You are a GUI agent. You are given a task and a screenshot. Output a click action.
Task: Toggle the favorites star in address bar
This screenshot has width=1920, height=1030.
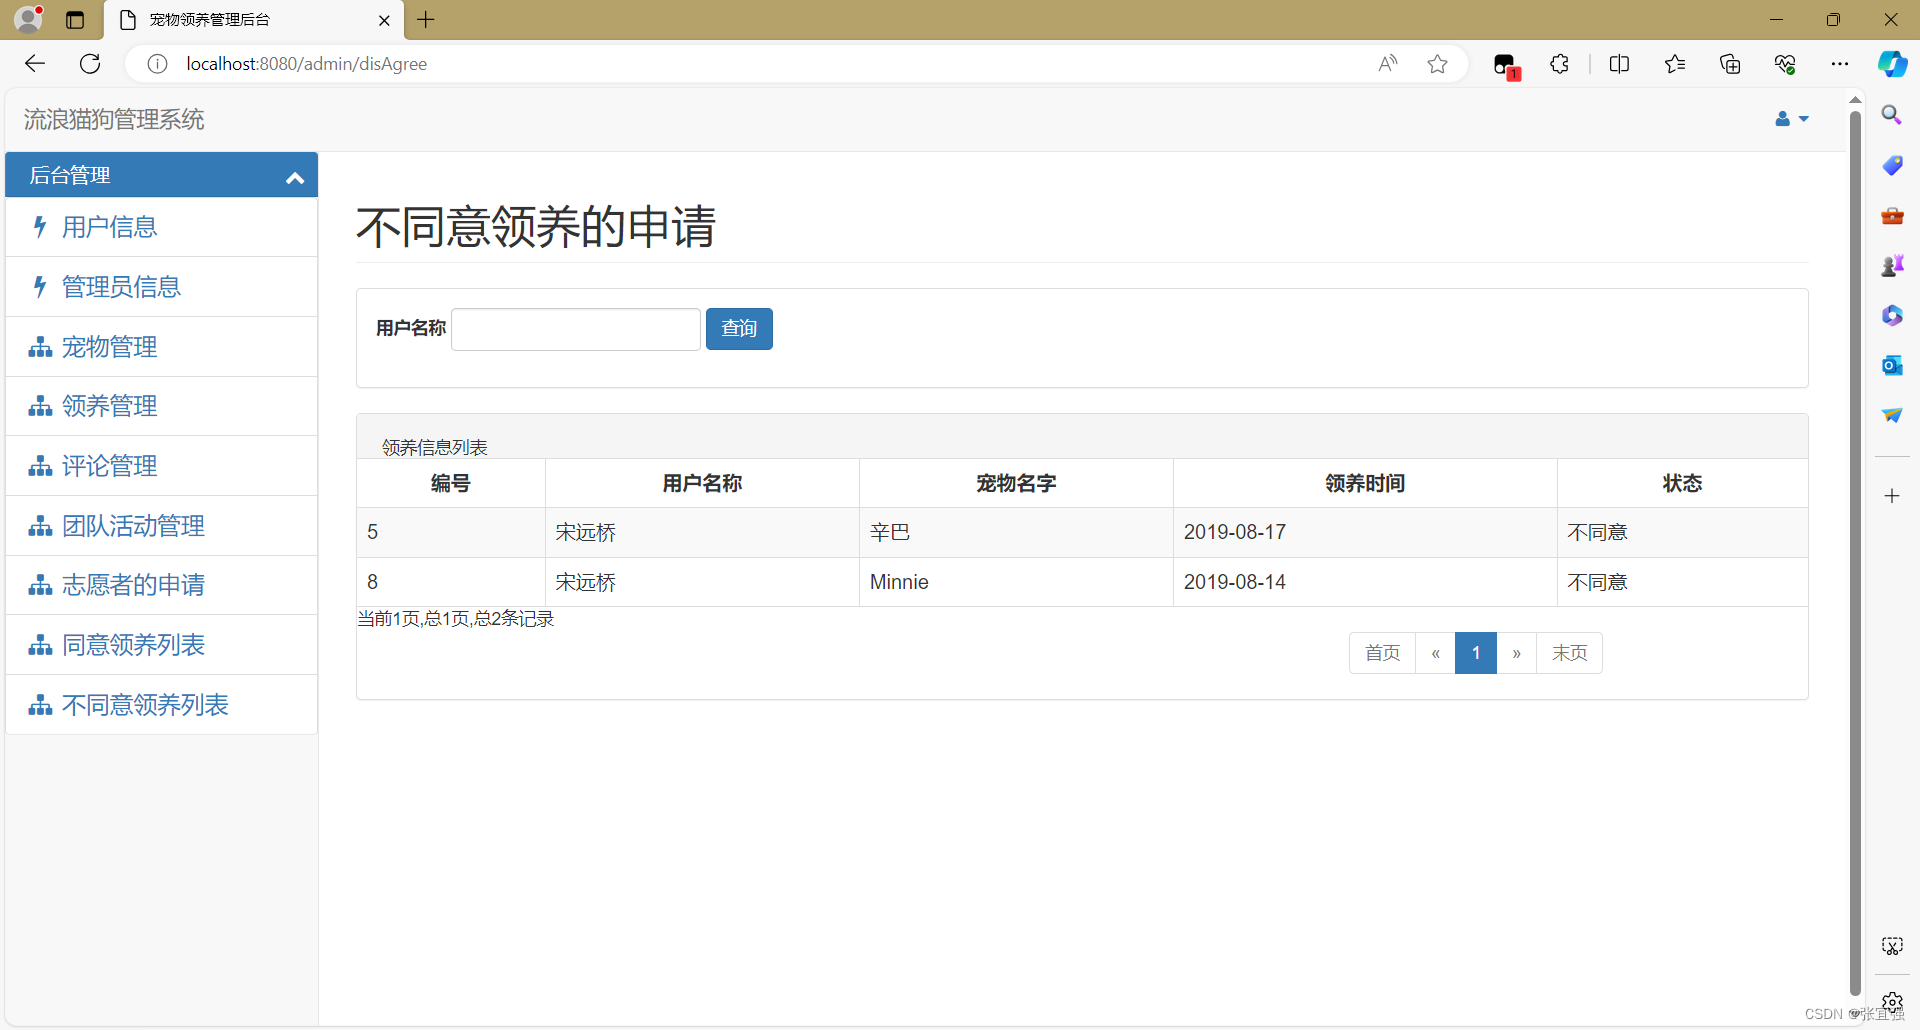(1437, 63)
